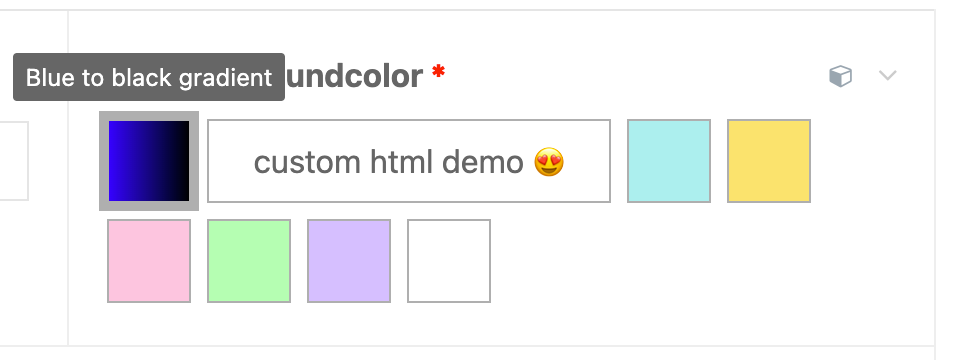The image size is (956, 360).
Task: Click the black end of the gradient swatch
Action: tap(181, 160)
